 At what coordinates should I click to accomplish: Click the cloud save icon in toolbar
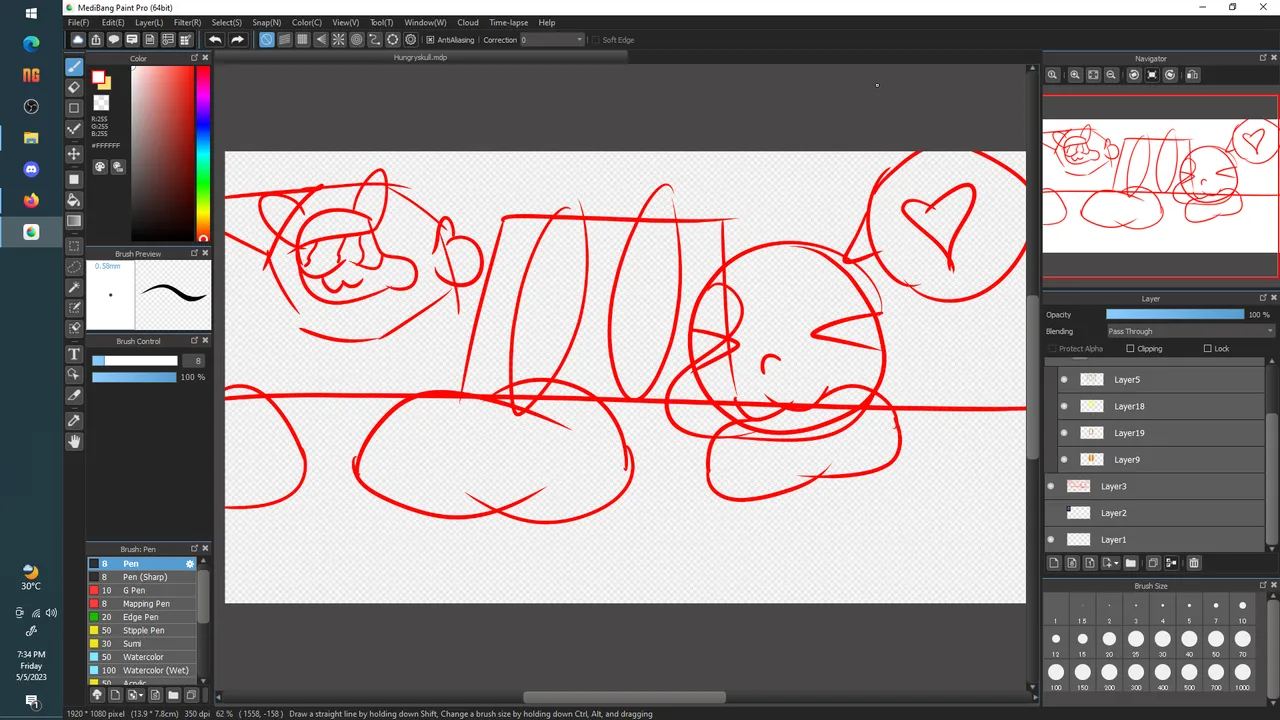[78, 40]
